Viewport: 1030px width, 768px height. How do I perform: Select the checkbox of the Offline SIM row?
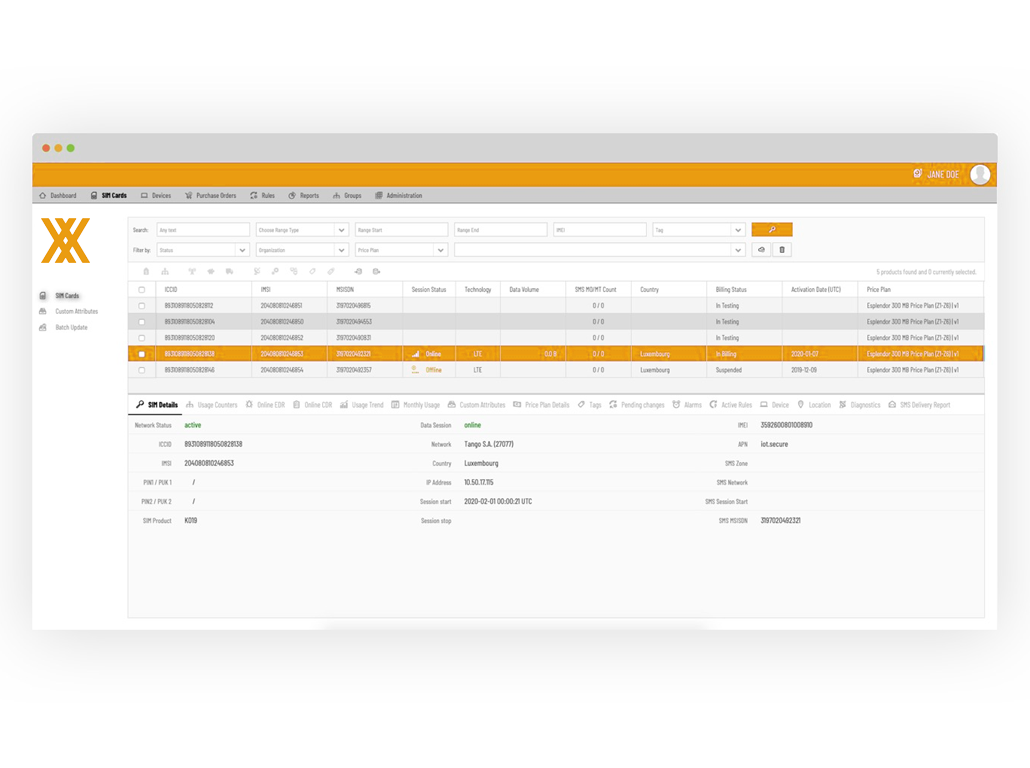click(142, 370)
